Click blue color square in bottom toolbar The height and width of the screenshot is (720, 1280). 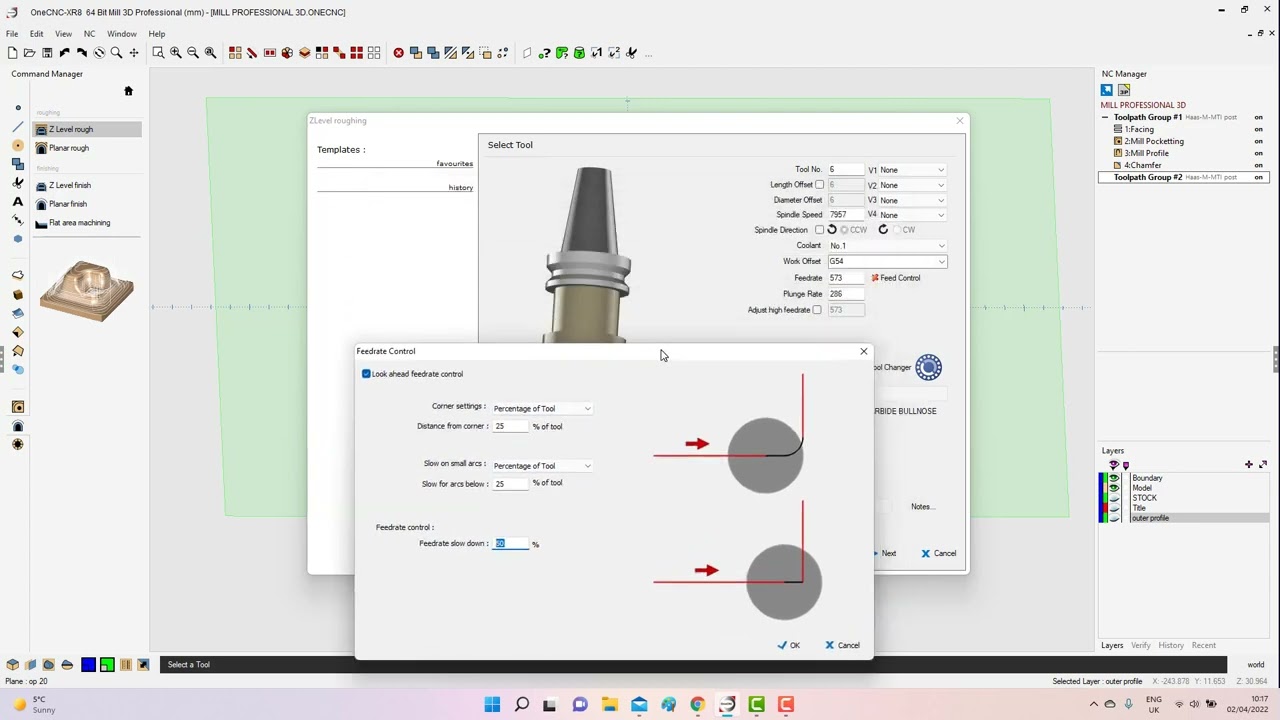[88, 665]
